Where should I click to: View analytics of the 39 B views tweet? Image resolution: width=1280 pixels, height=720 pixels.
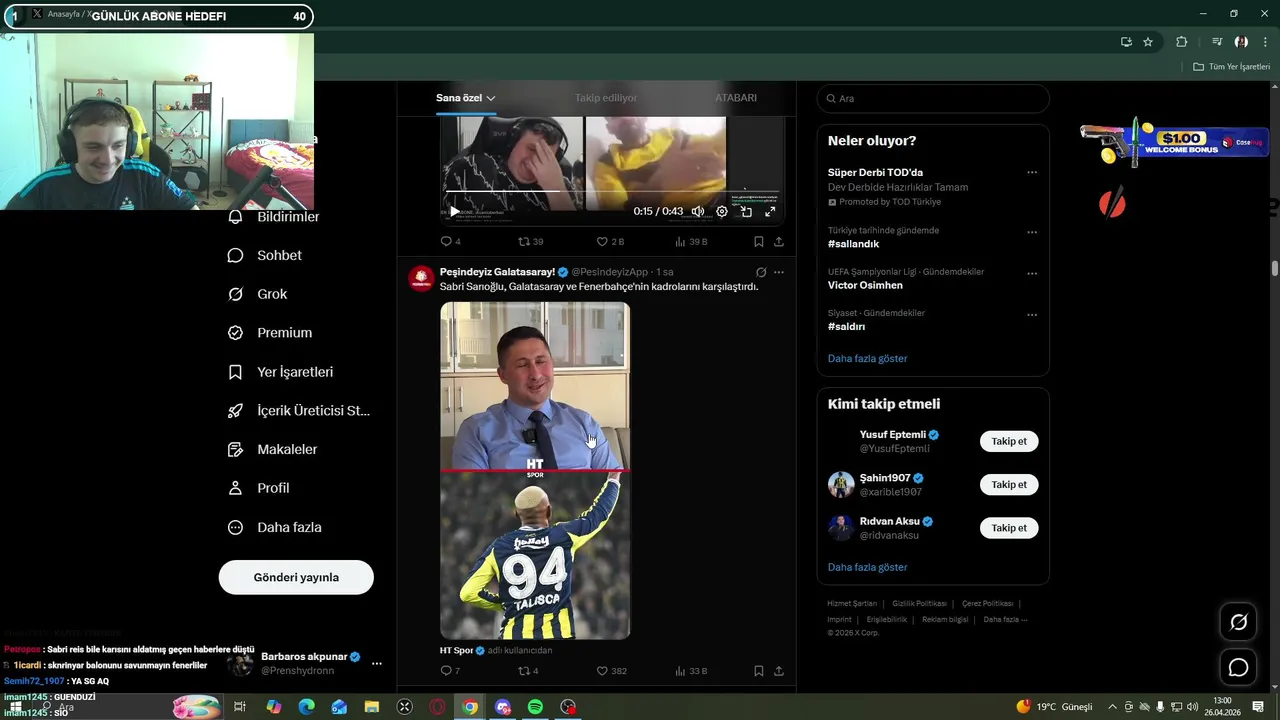[691, 241]
